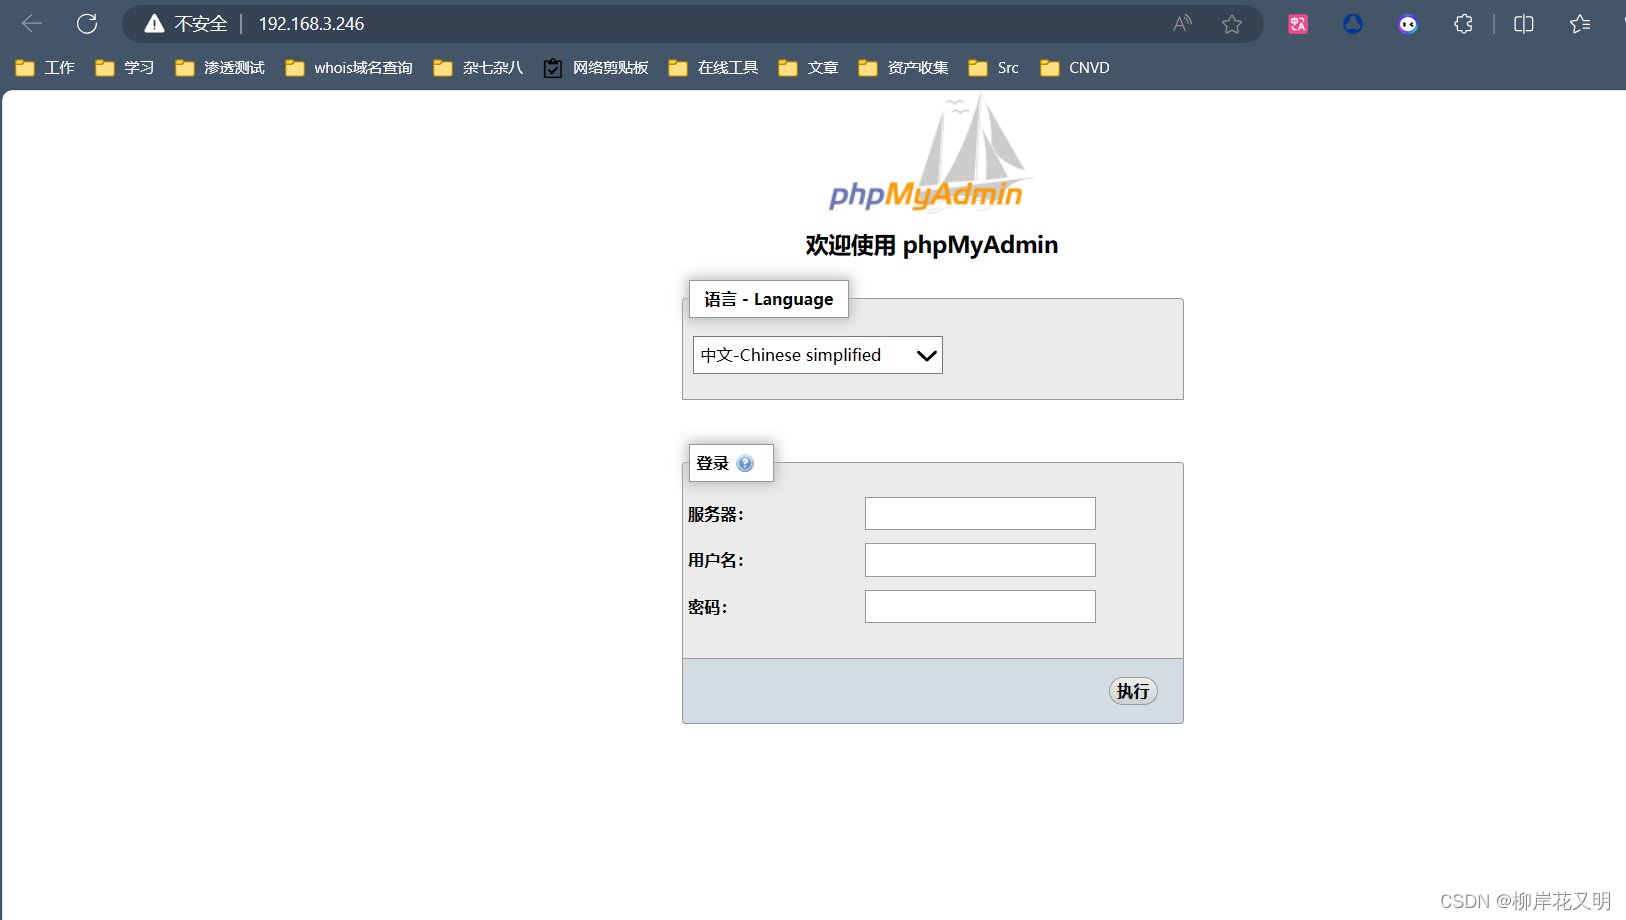The height and width of the screenshot is (920, 1626).
Task: Click the 服务器: field label
Action: pyautogui.click(x=716, y=514)
